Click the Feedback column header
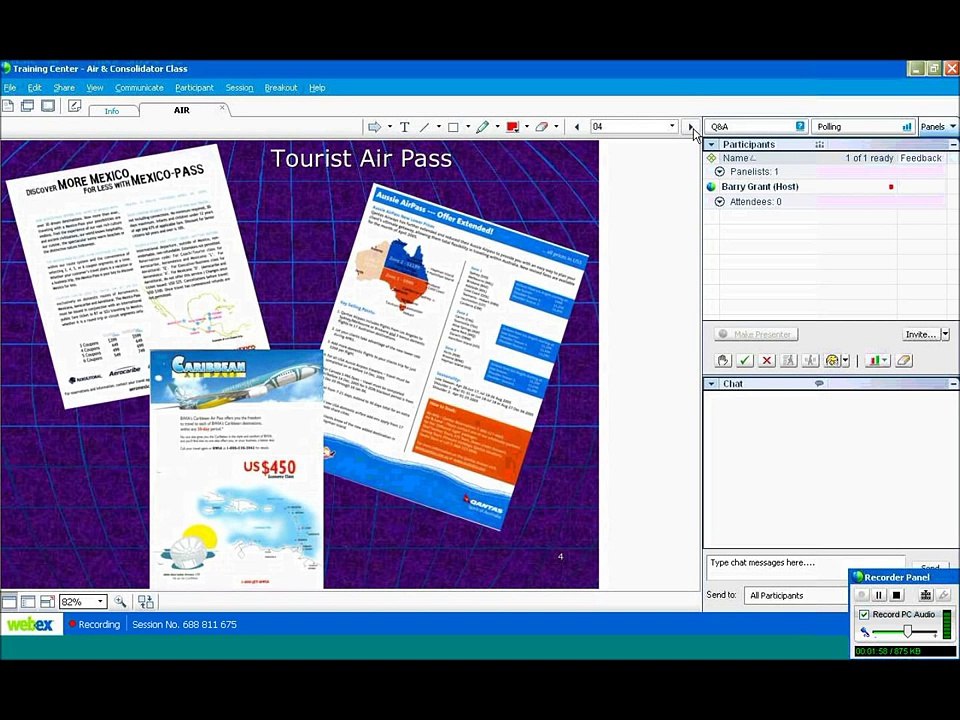This screenshot has height=720, width=960. [x=921, y=158]
